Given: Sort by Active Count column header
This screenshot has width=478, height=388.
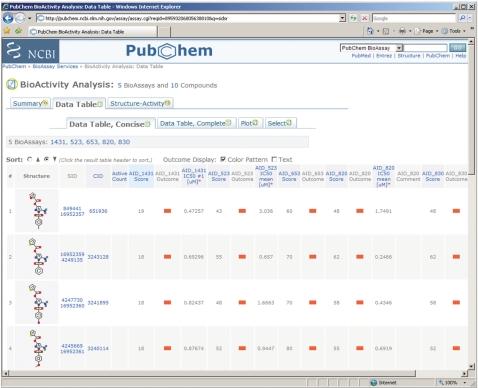Looking at the screenshot, I should [x=119, y=176].
